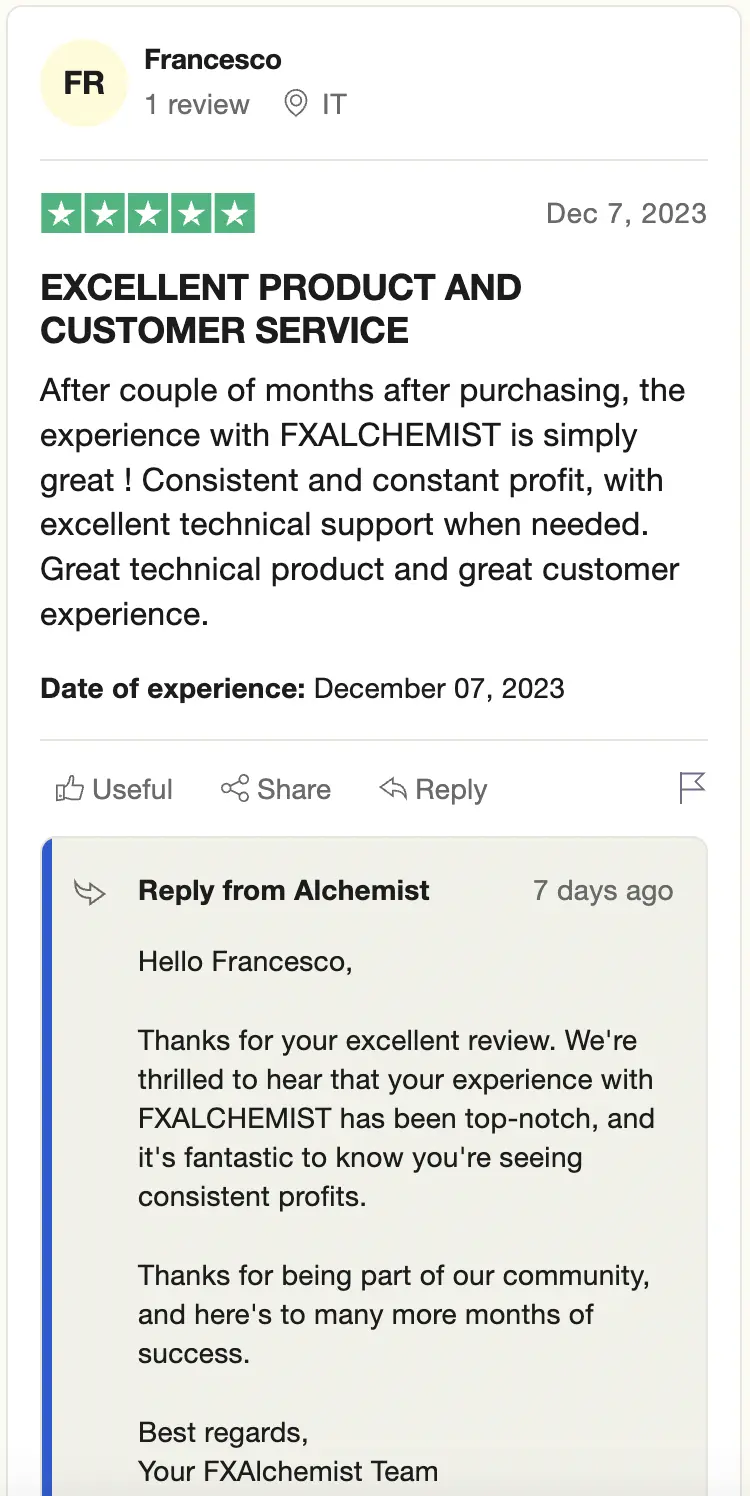Viewport: 750px width, 1496px height.
Task: Click the Share network icon
Action: (x=235, y=789)
